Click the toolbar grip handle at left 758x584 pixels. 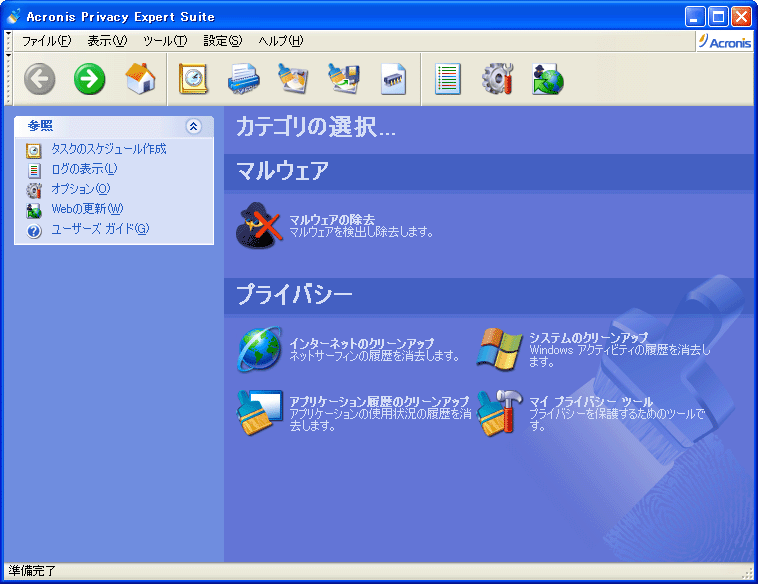point(8,79)
